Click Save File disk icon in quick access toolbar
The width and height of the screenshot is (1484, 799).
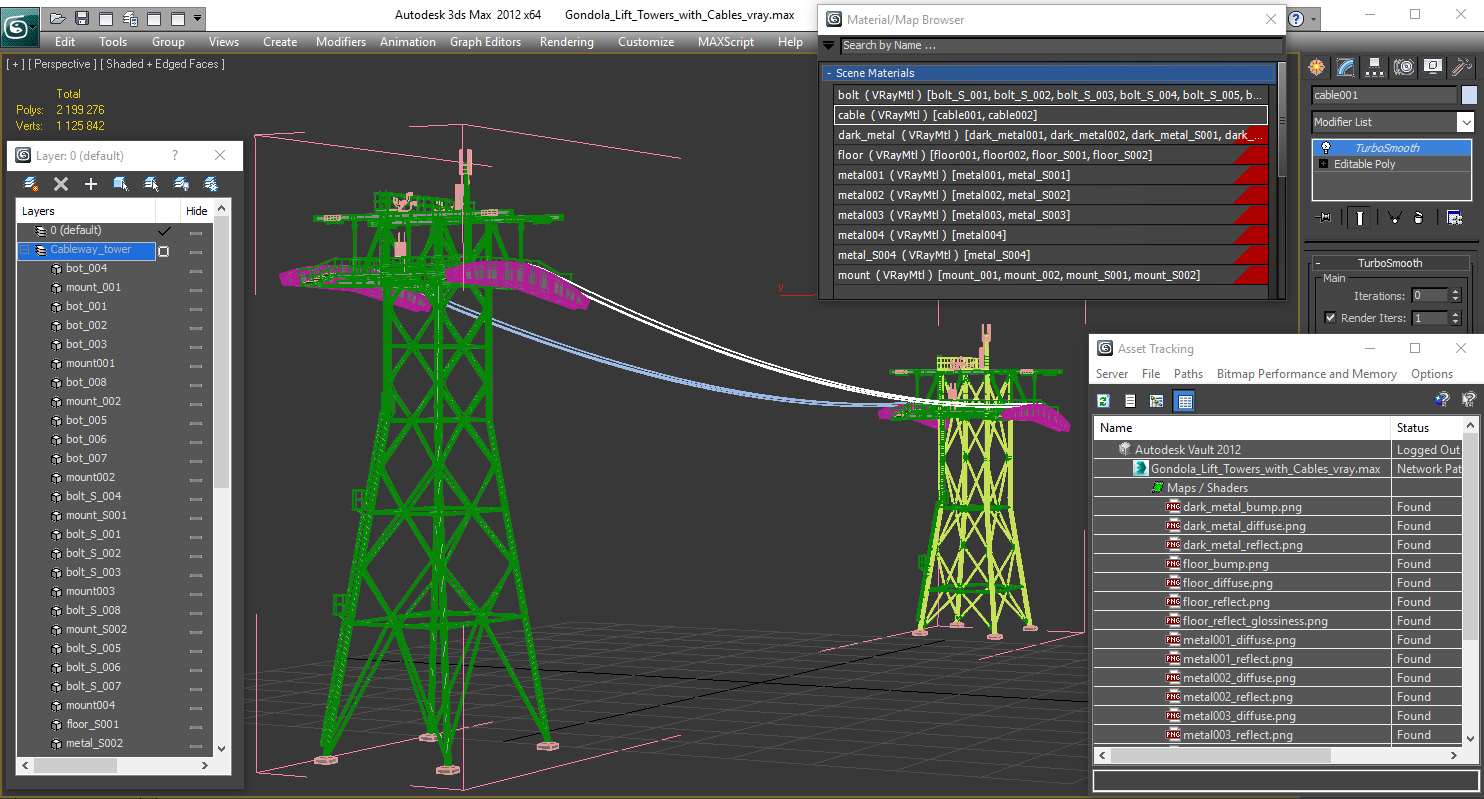[82, 18]
